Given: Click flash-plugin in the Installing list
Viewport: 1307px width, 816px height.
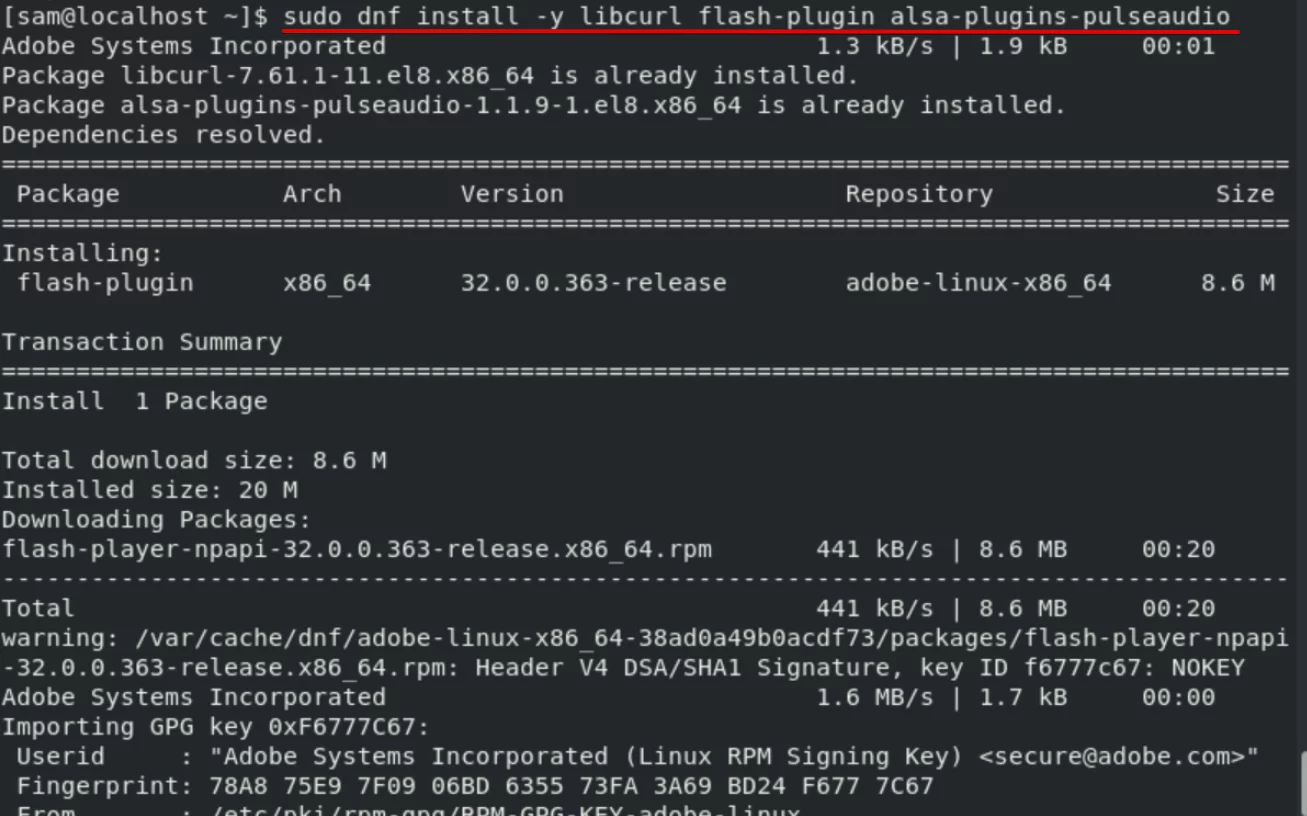Looking at the screenshot, I should coord(105,283).
